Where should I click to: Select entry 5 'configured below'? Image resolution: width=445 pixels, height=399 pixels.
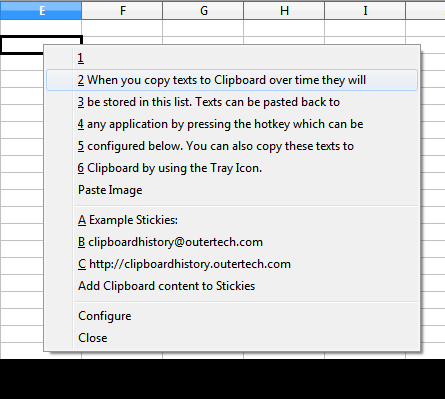pos(232,146)
